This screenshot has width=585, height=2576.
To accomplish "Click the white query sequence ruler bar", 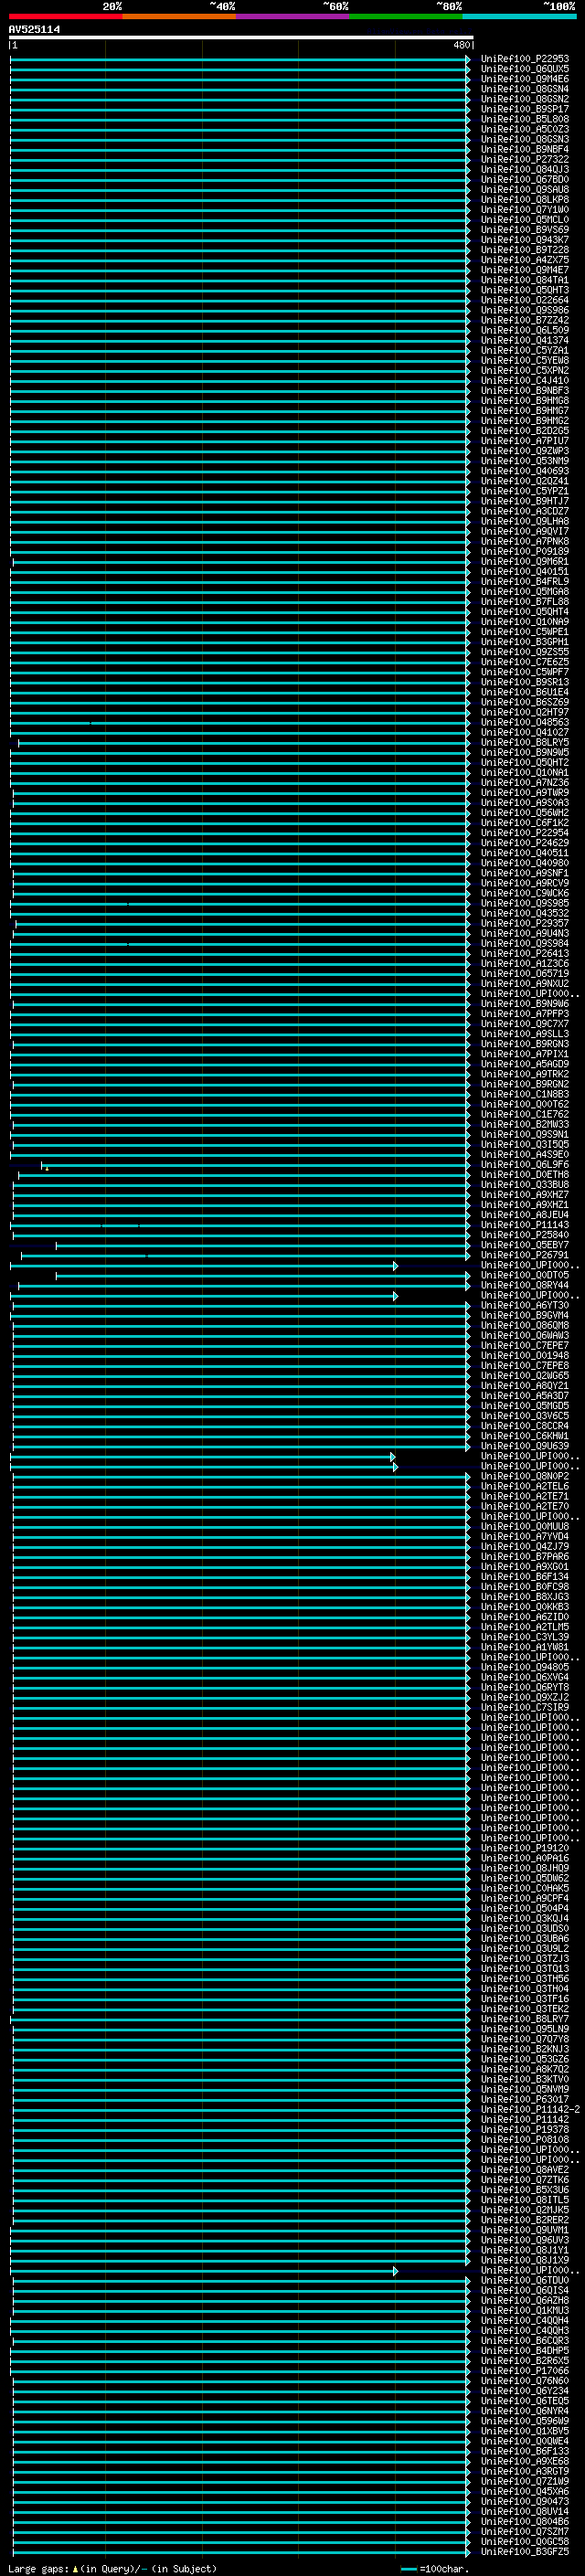I will pos(241,38).
